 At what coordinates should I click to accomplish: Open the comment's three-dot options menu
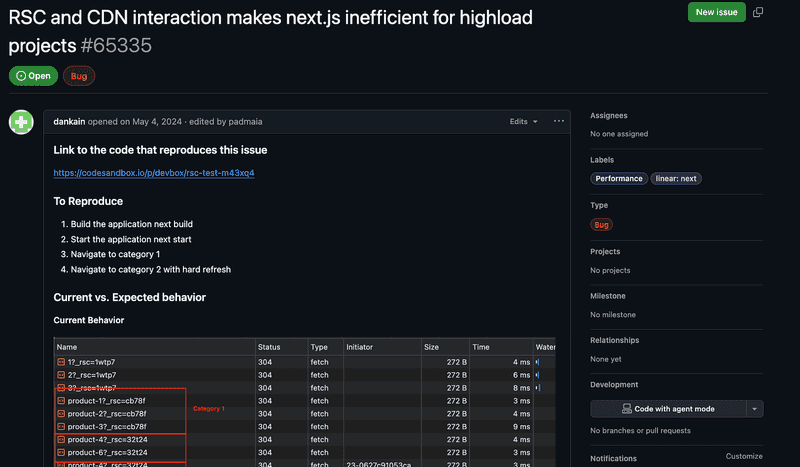pyautogui.click(x=559, y=121)
